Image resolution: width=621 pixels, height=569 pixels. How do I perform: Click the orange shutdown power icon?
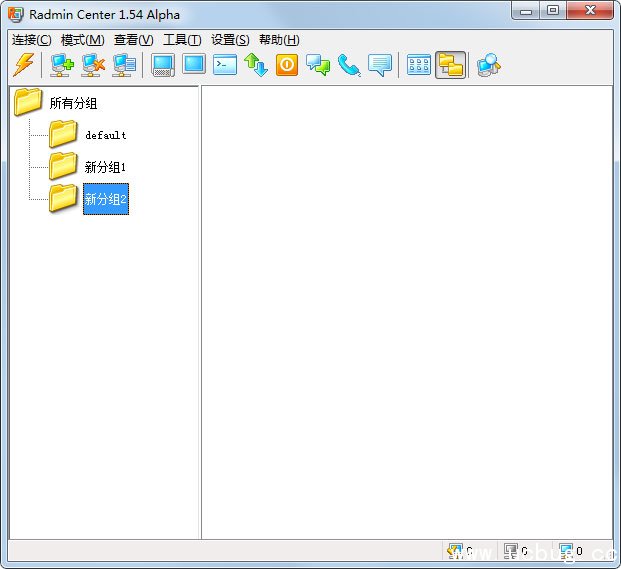(287, 65)
